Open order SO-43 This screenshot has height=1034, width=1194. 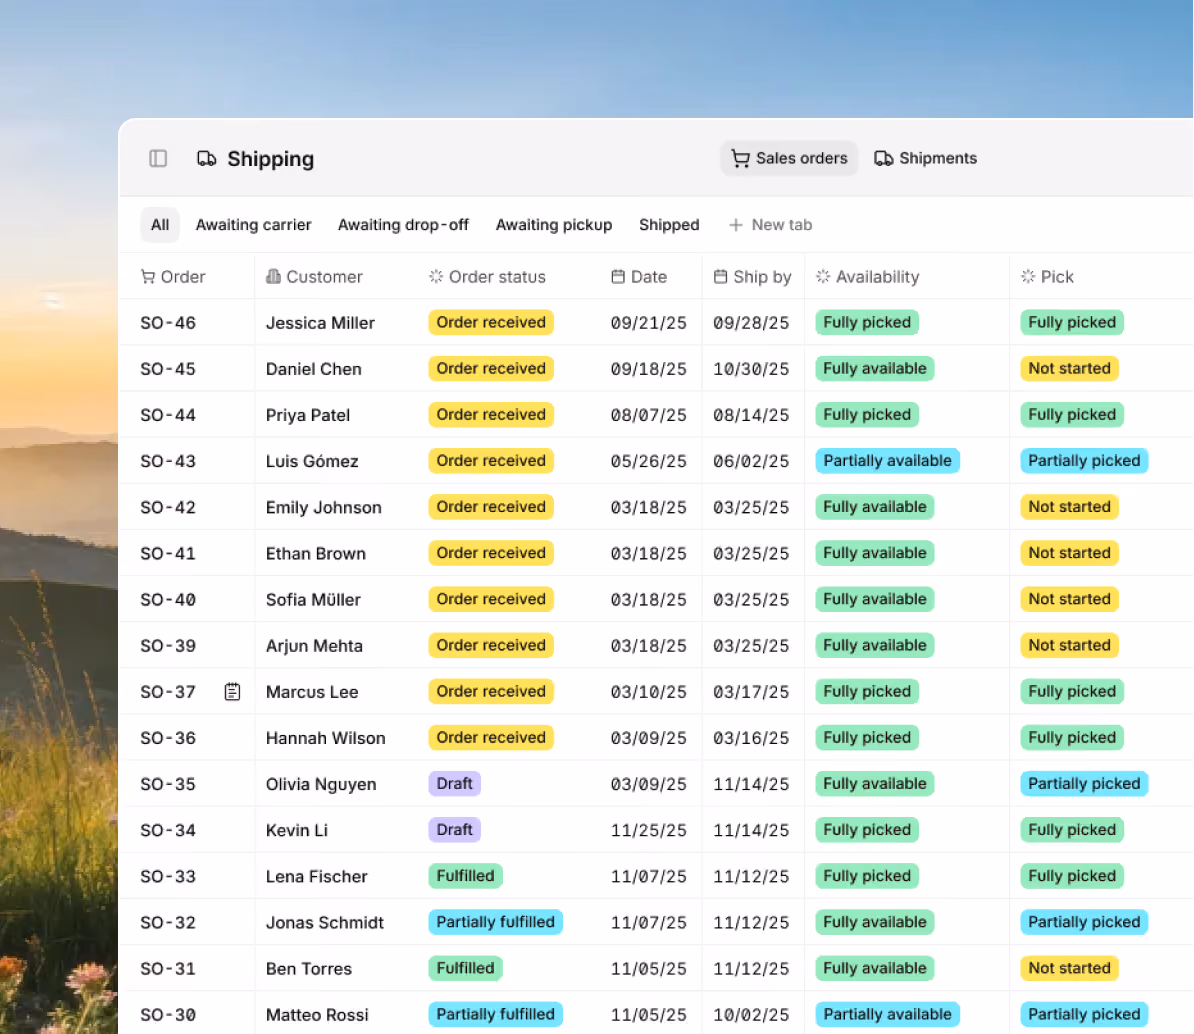click(168, 461)
